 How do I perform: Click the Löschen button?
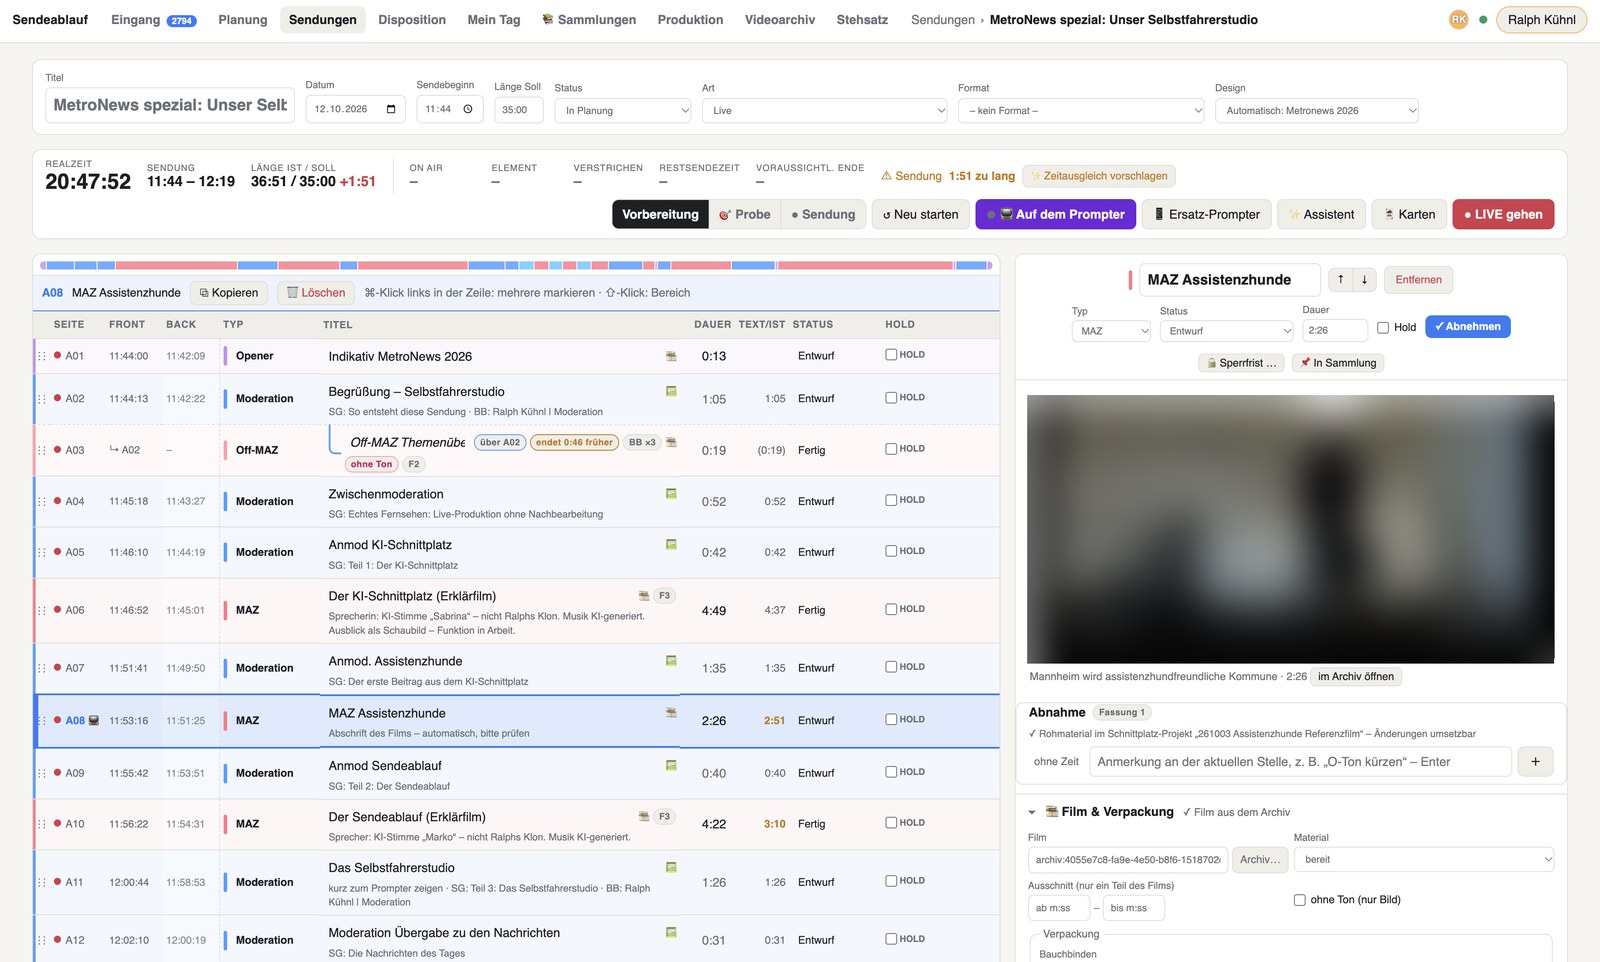(x=316, y=293)
